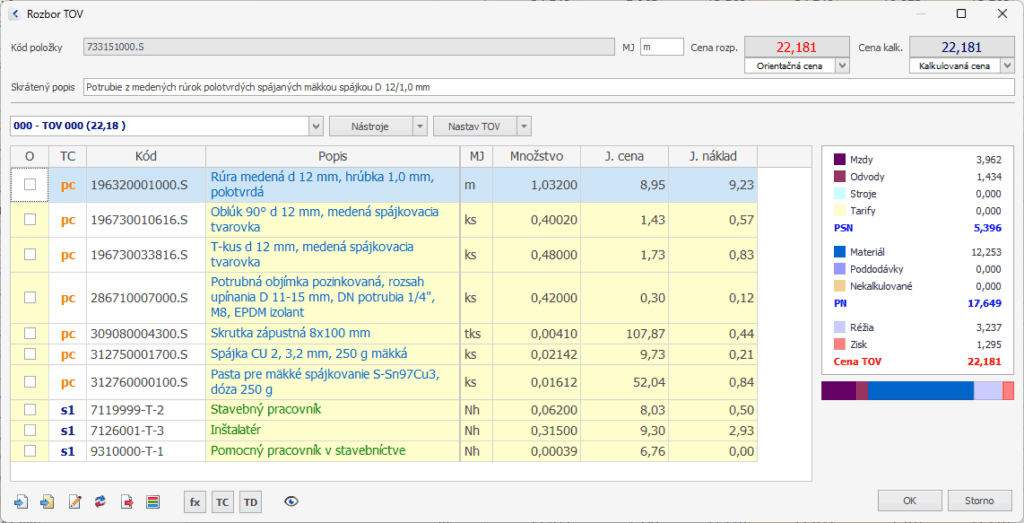Select checkbox for Skrutka zápustná 8x100 mm
Screen dimensions: 1024x523
(30, 333)
